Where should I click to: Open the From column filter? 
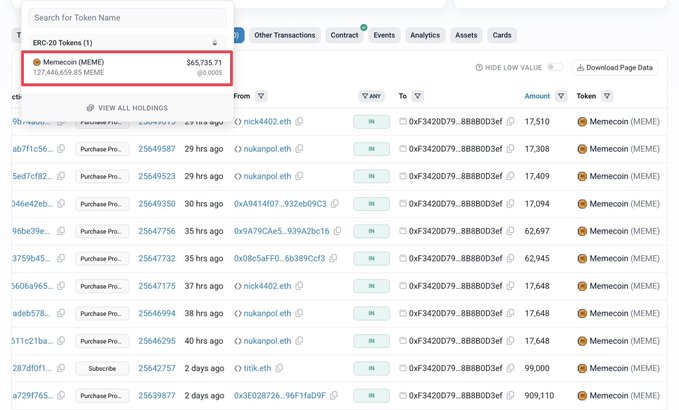[x=261, y=96]
